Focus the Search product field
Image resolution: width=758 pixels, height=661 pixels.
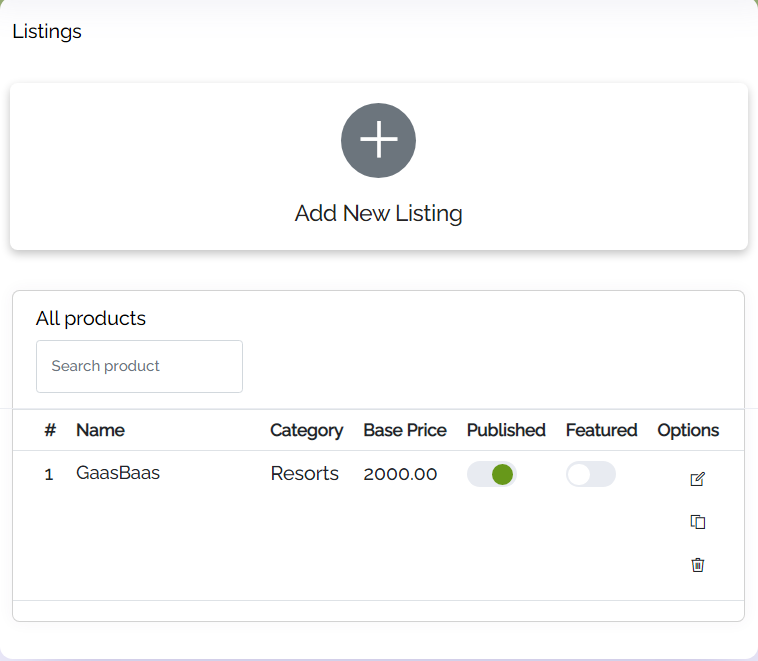click(x=139, y=366)
